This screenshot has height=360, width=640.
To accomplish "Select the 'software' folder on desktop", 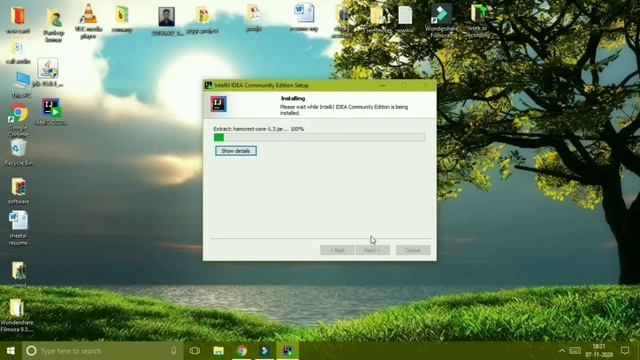I will pyautogui.click(x=18, y=191).
